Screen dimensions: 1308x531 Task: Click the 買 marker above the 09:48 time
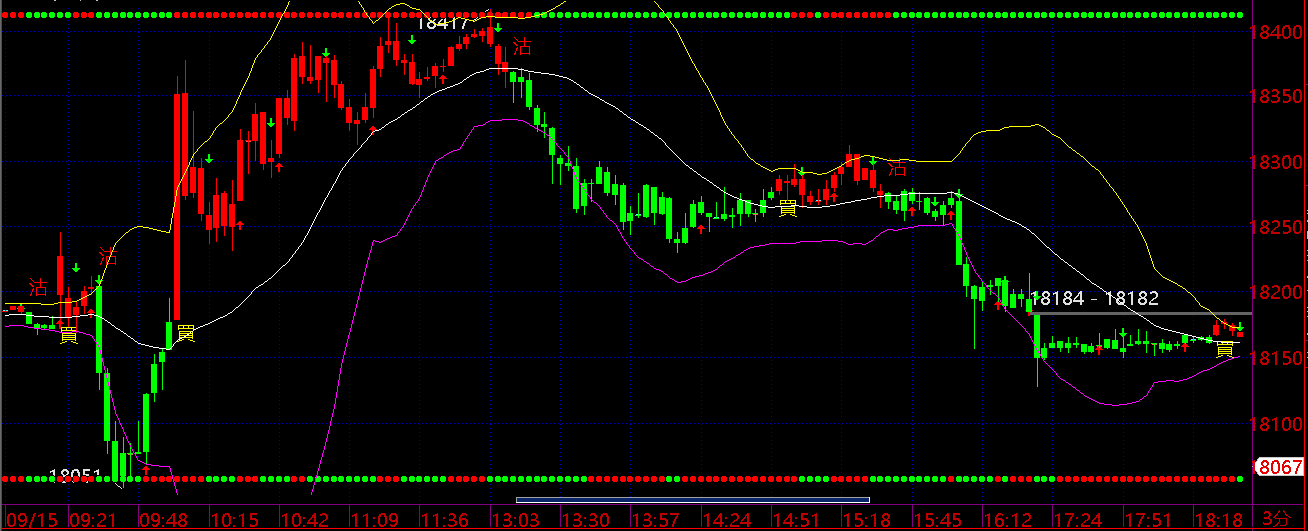pyautogui.click(x=185, y=333)
